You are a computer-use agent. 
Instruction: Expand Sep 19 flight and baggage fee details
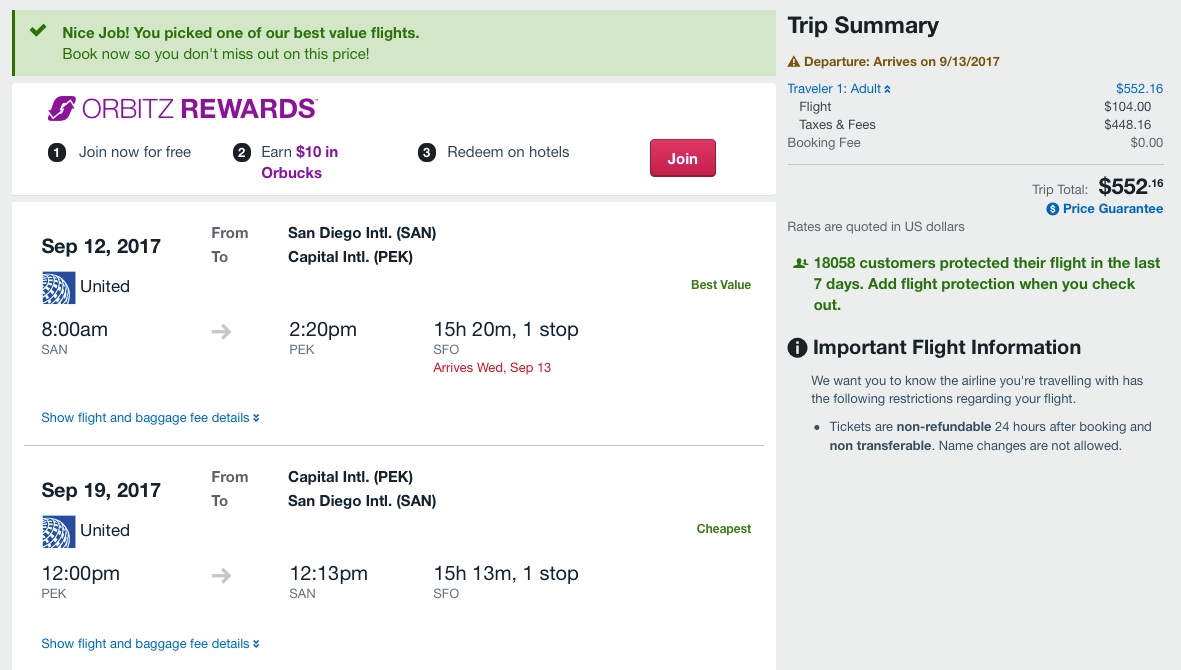[150, 644]
